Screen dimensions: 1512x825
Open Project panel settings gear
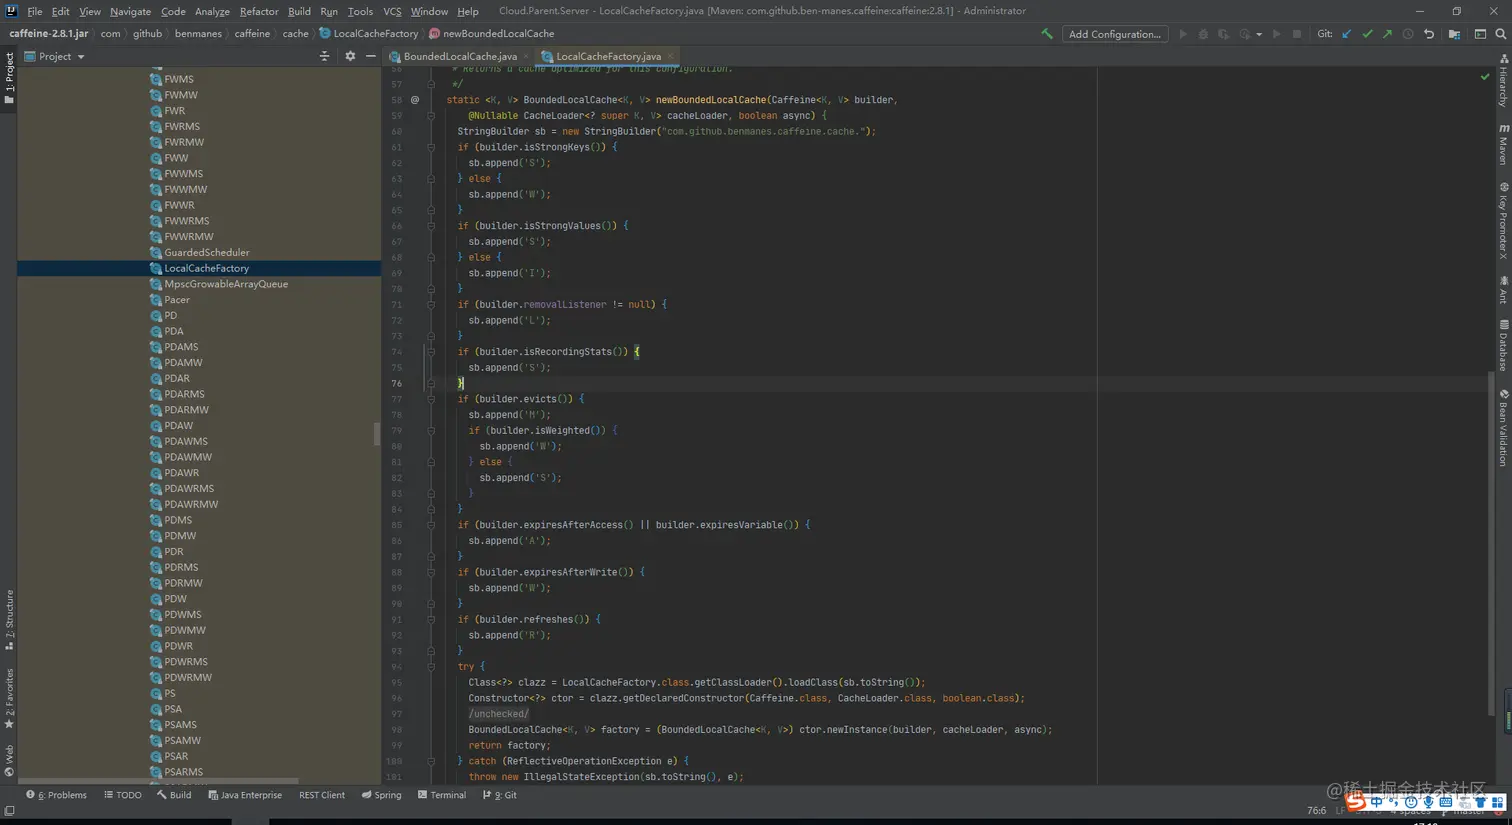pos(350,56)
